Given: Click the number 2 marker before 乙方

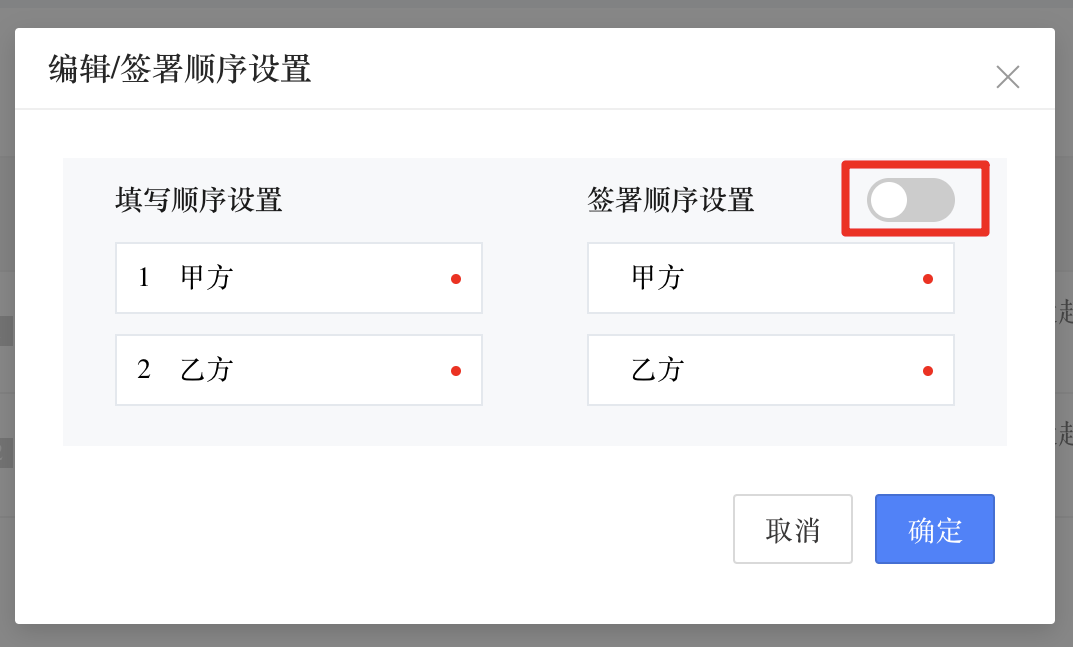Looking at the screenshot, I should [143, 370].
